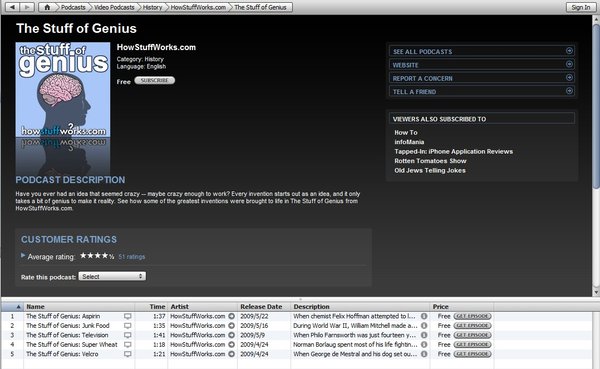Click the HowStuffWorks.com heading beside the artwork
Viewport: 600px width, 369px height.
click(156, 47)
